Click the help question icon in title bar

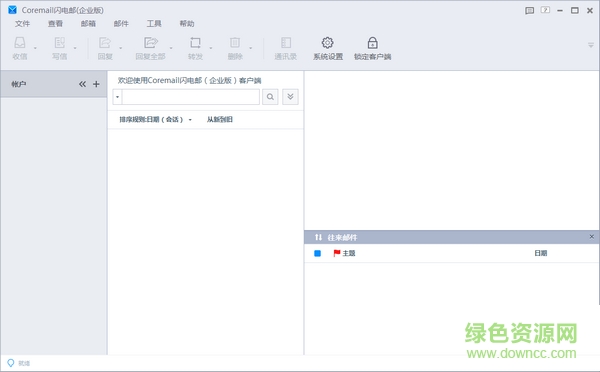tap(545, 10)
